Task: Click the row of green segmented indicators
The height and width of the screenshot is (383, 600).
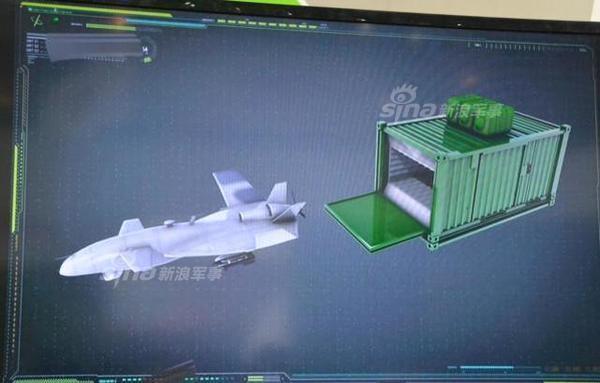Action: 267,24
